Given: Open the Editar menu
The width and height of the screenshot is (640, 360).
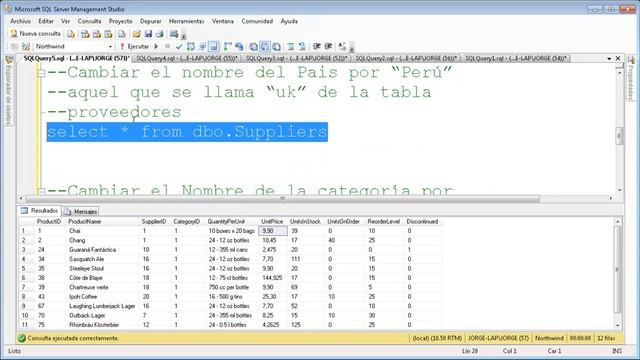Looking at the screenshot, I should click(x=46, y=21).
